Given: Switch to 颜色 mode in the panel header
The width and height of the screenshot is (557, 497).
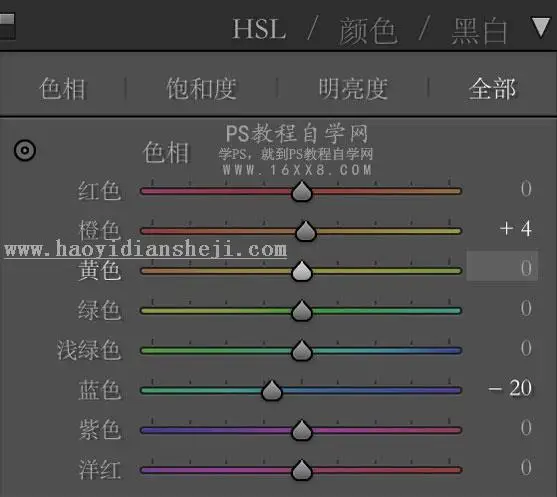Looking at the screenshot, I should coord(368,31).
